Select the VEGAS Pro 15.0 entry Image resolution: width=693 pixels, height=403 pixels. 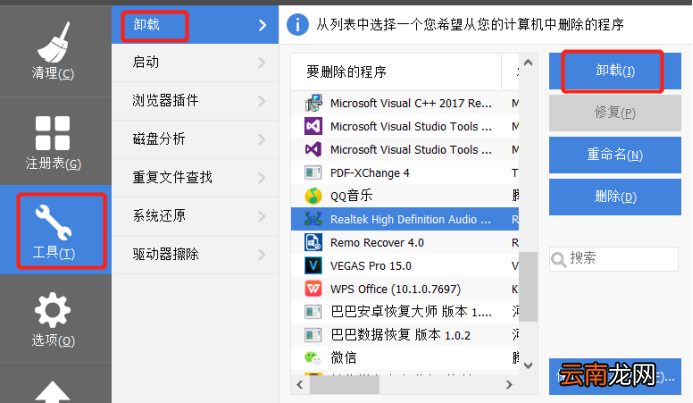405,266
